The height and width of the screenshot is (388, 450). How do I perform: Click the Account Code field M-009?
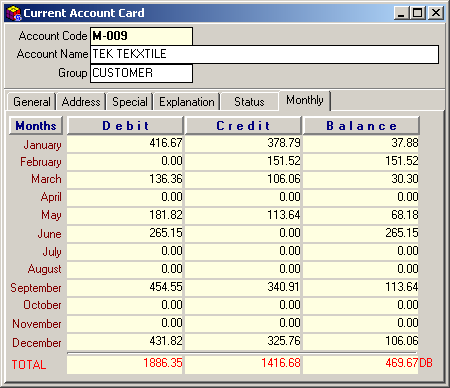(x=141, y=36)
